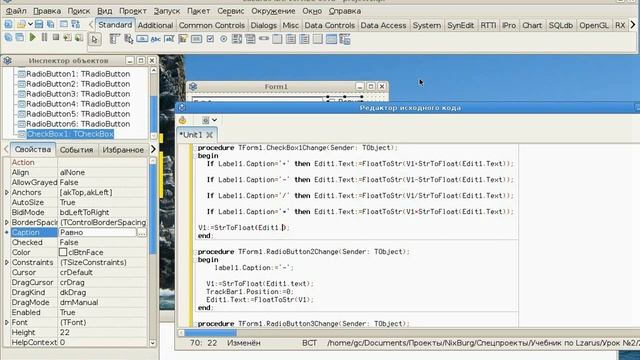Viewport: 640px width, 360px height.
Task: Click the Pause debugging icon
Action: (x=44, y=38)
